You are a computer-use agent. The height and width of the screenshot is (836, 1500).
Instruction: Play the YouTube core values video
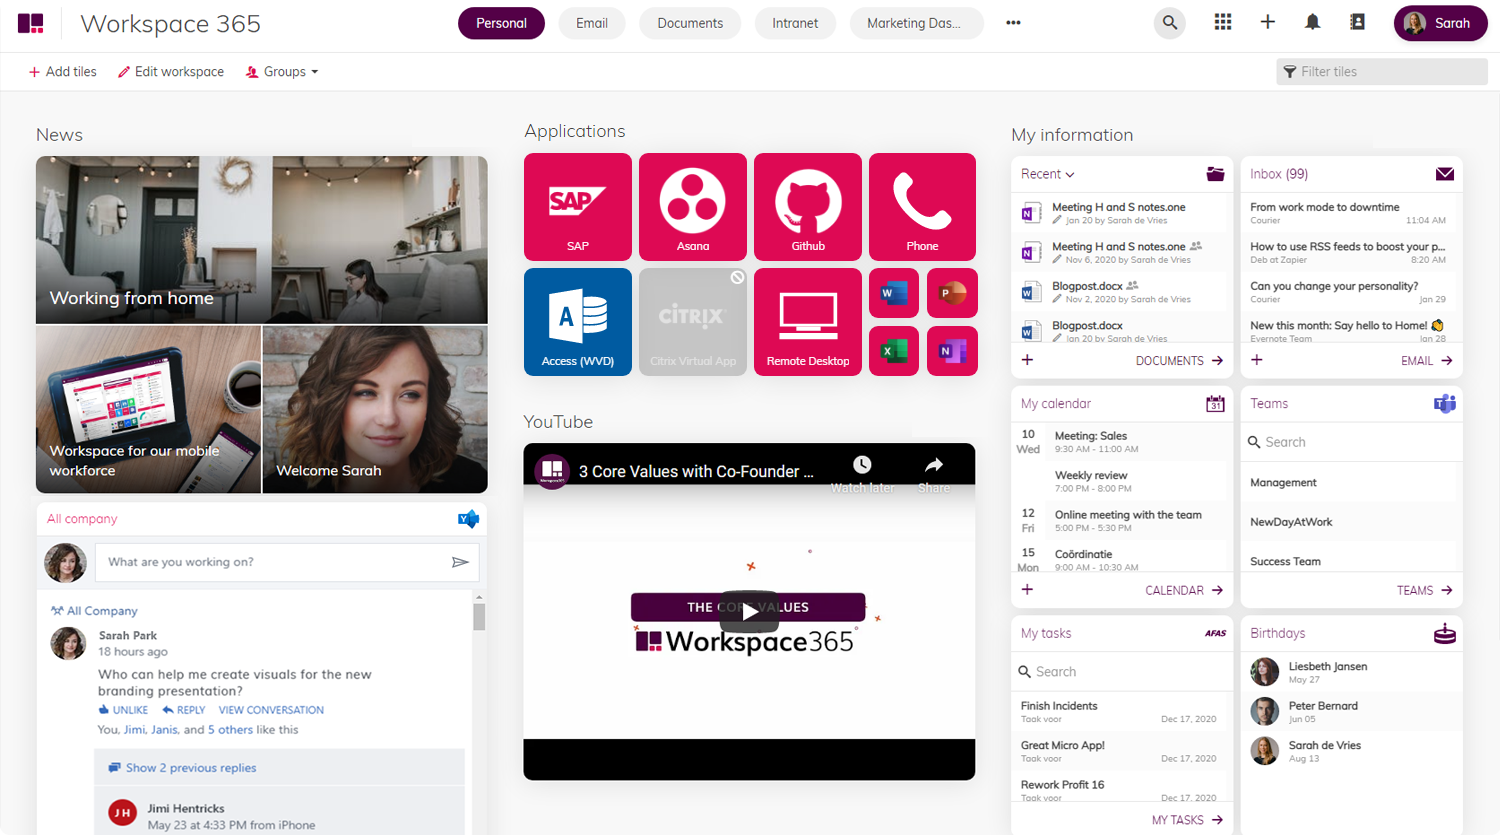point(749,611)
